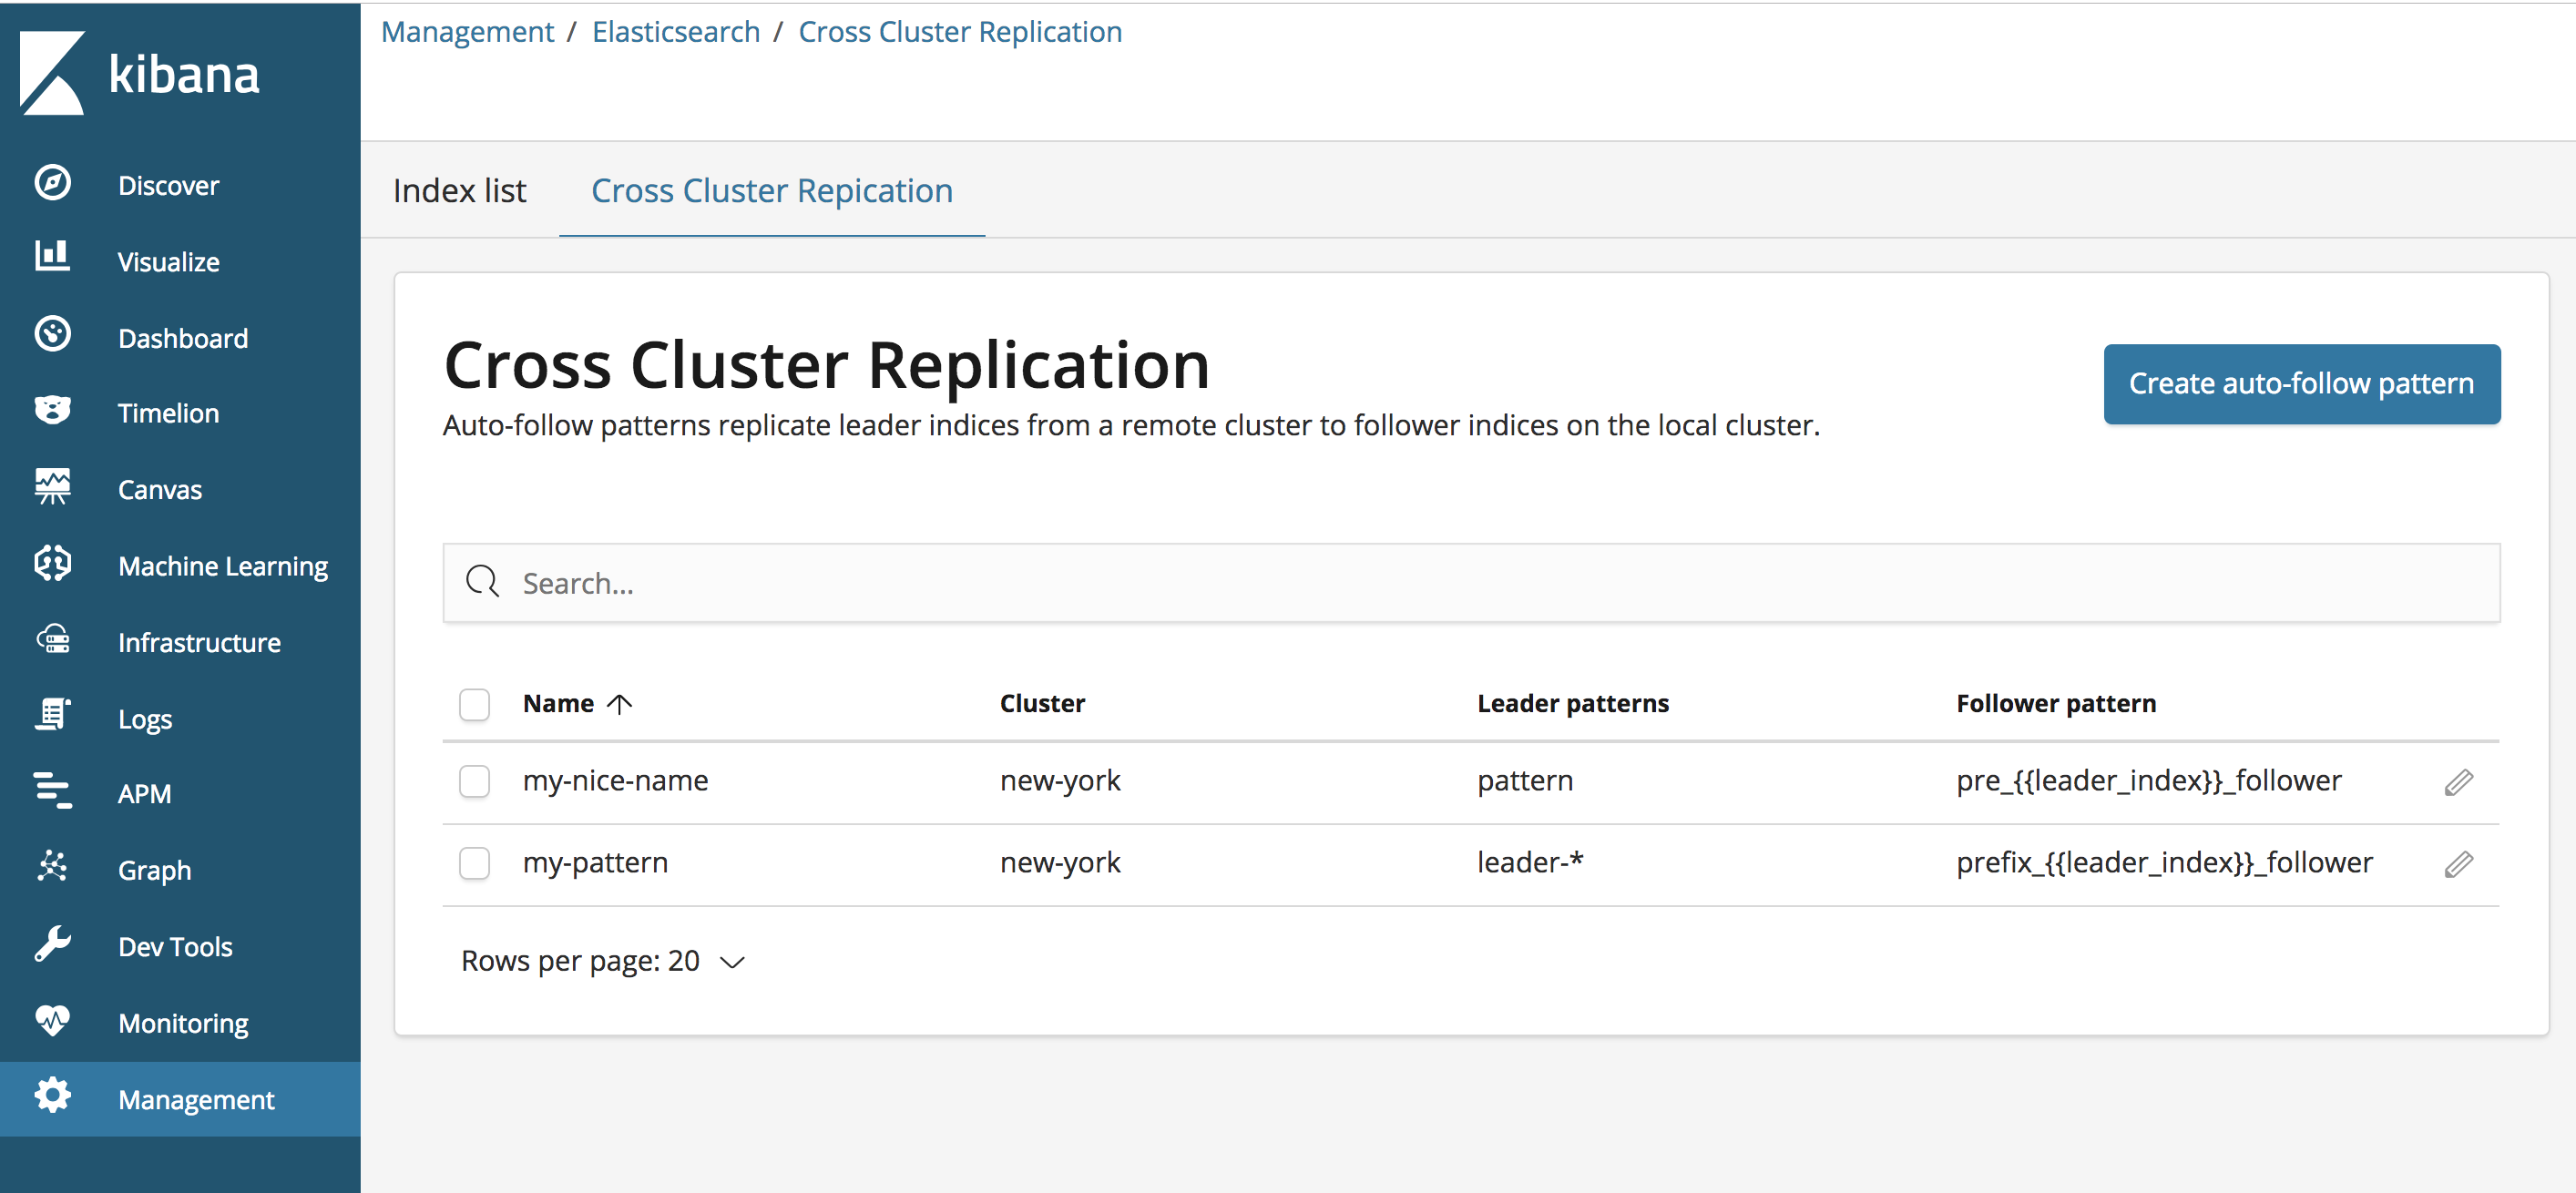The height and width of the screenshot is (1193, 2576).
Task: Select the Cross Cluster Repication tab
Action: [771, 190]
